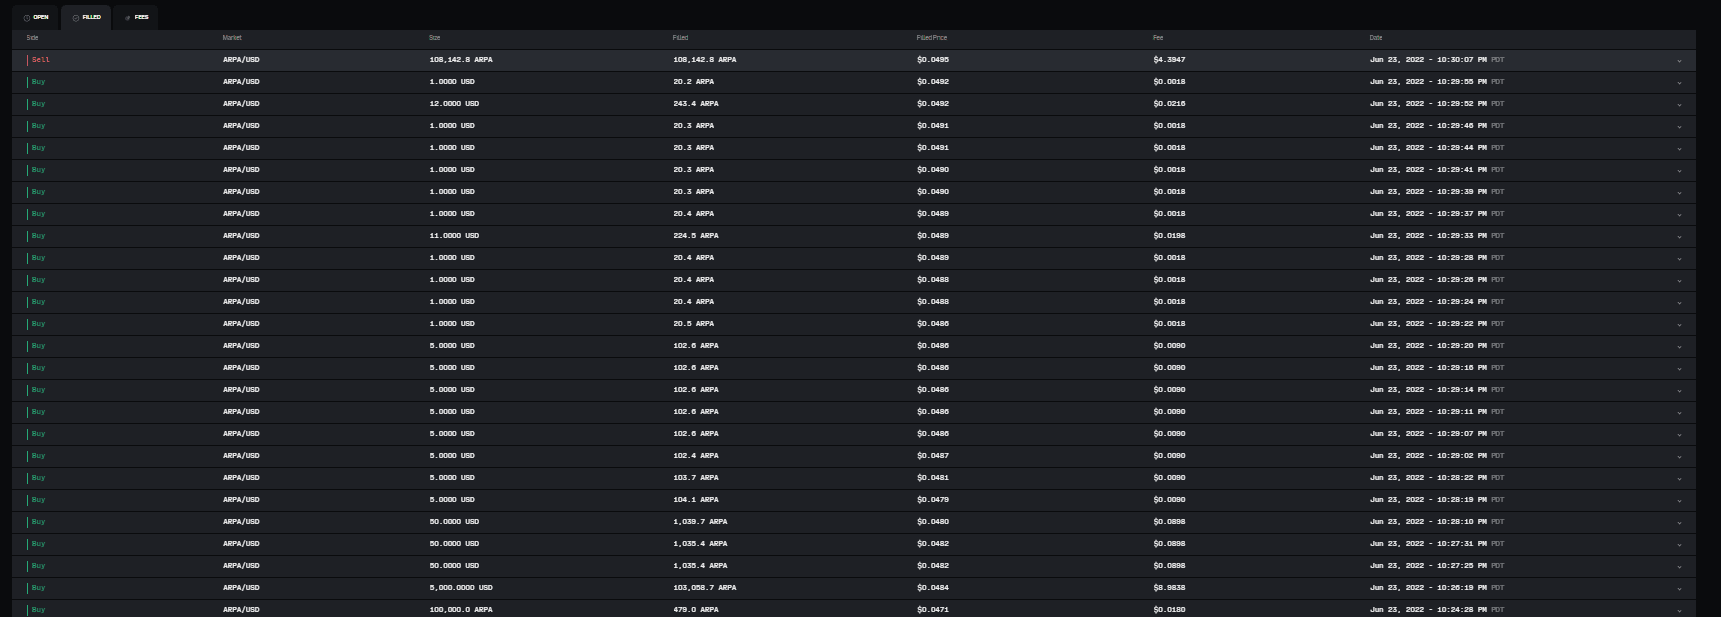Image resolution: width=1721 pixels, height=617 pixels.
Task: Click the 224.5 ARPA filled amount
Action: coord(696,236)
